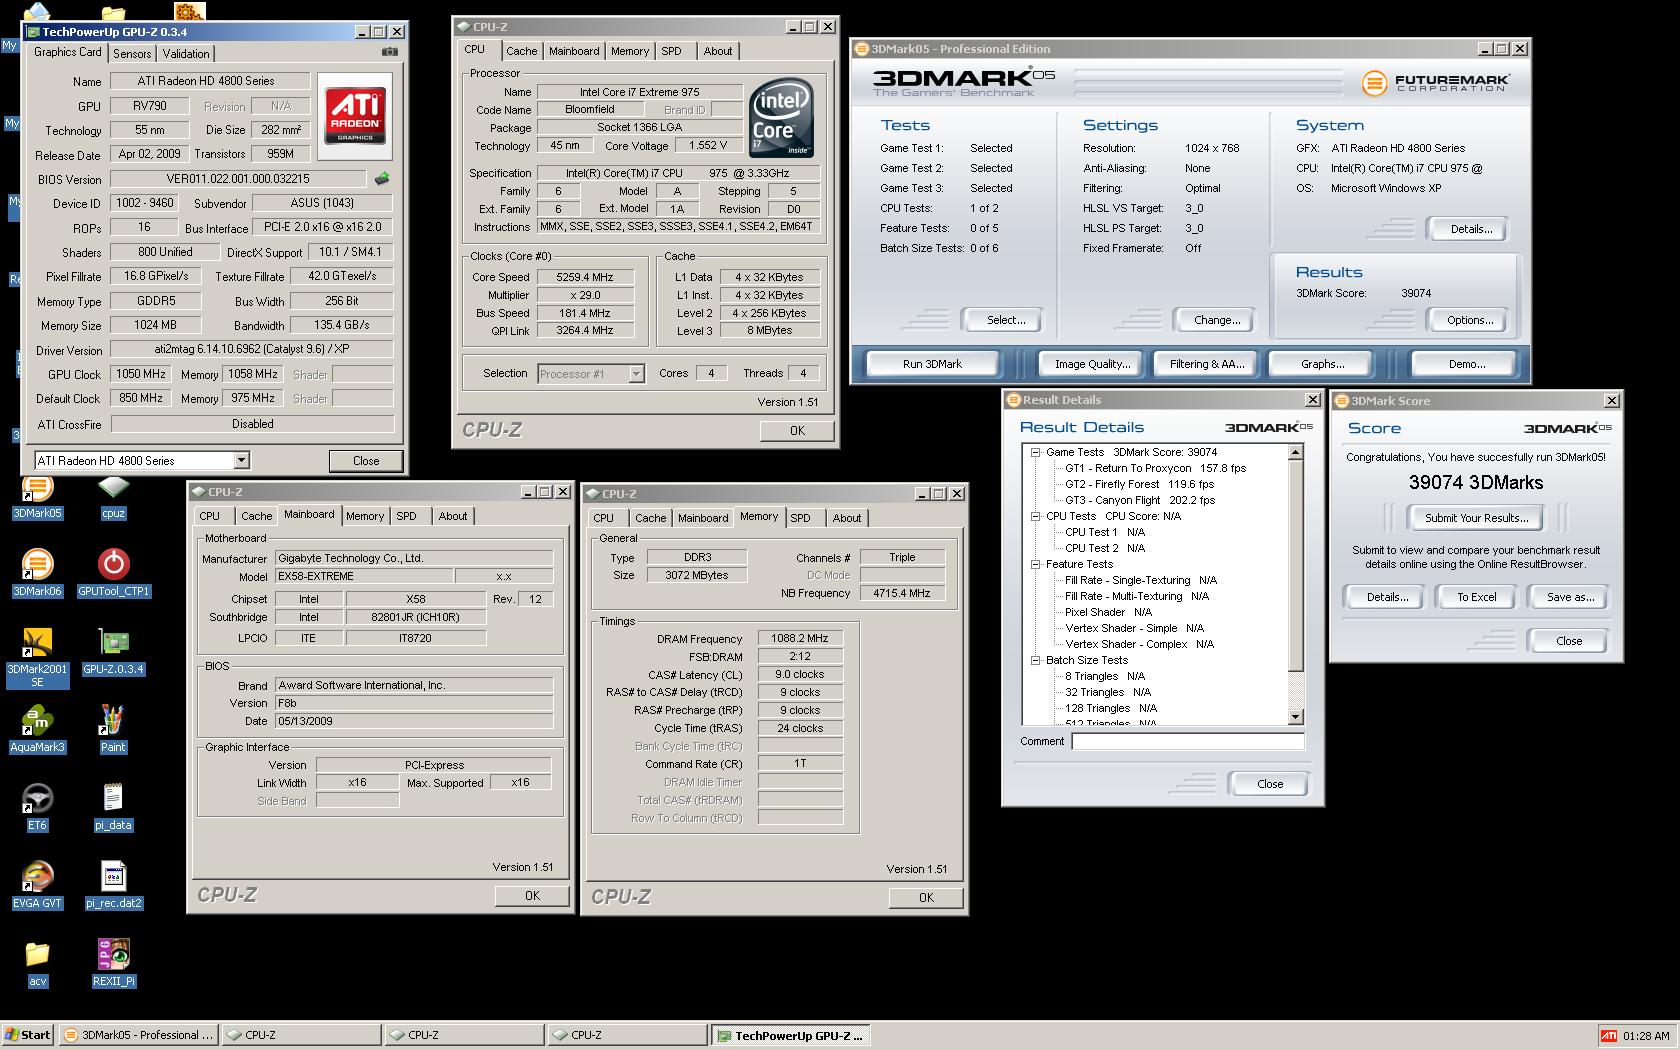The width and height of the screenshot is (1680, 1050).
Task: Click the system Details... button in 3DMark05
Action: [x=1471, y=229]
